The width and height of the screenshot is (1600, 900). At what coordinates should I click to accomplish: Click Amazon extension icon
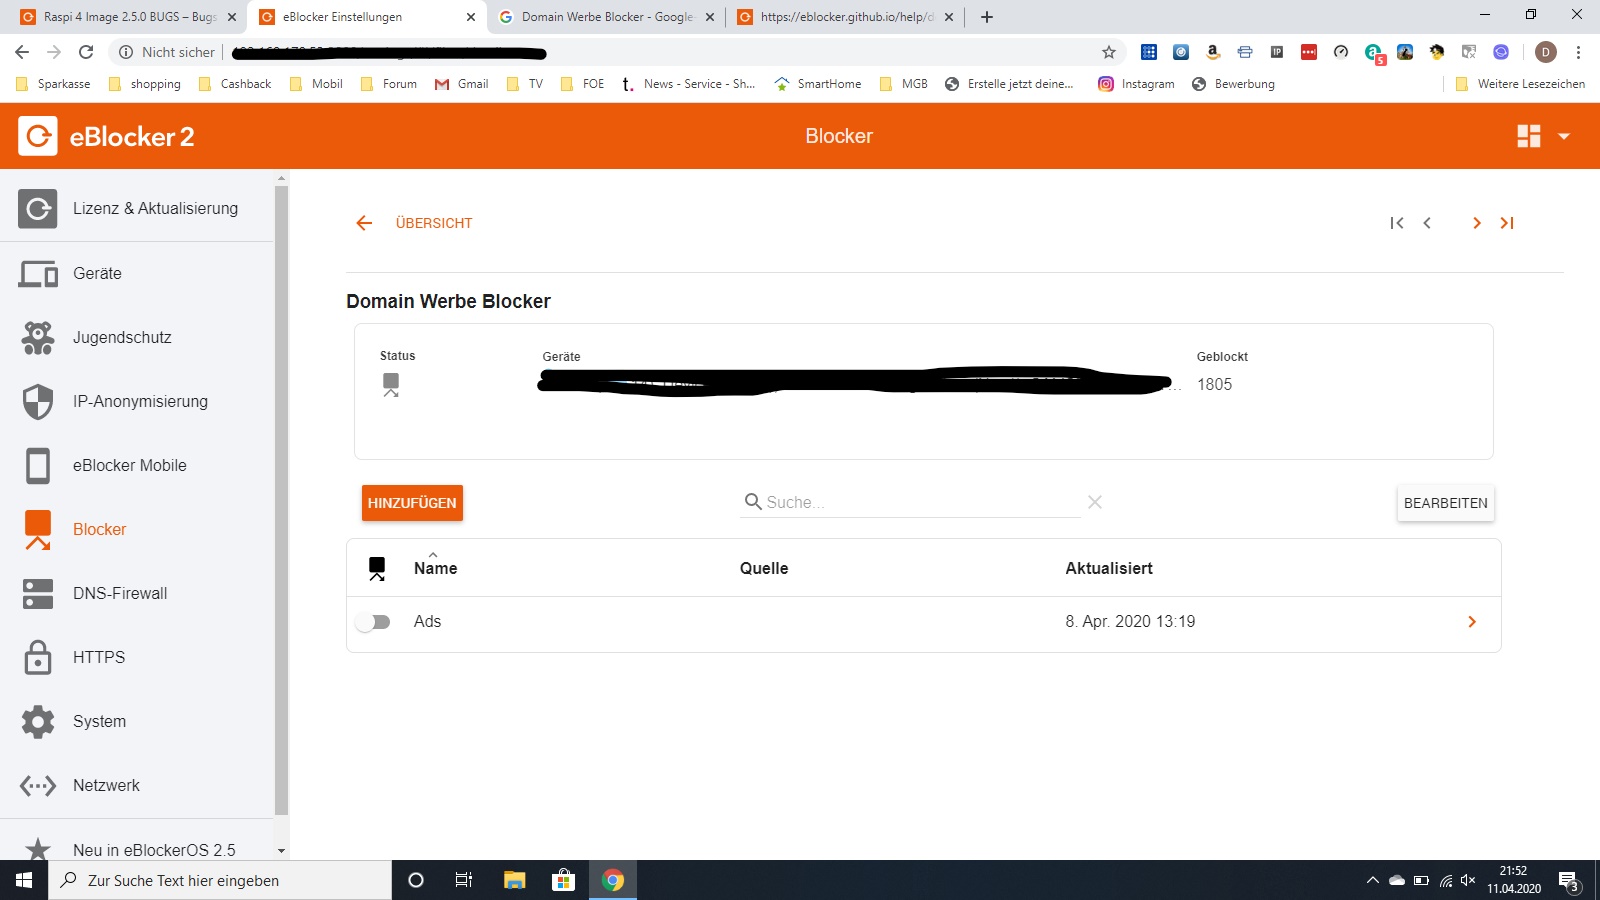(x=1213, y=52)
